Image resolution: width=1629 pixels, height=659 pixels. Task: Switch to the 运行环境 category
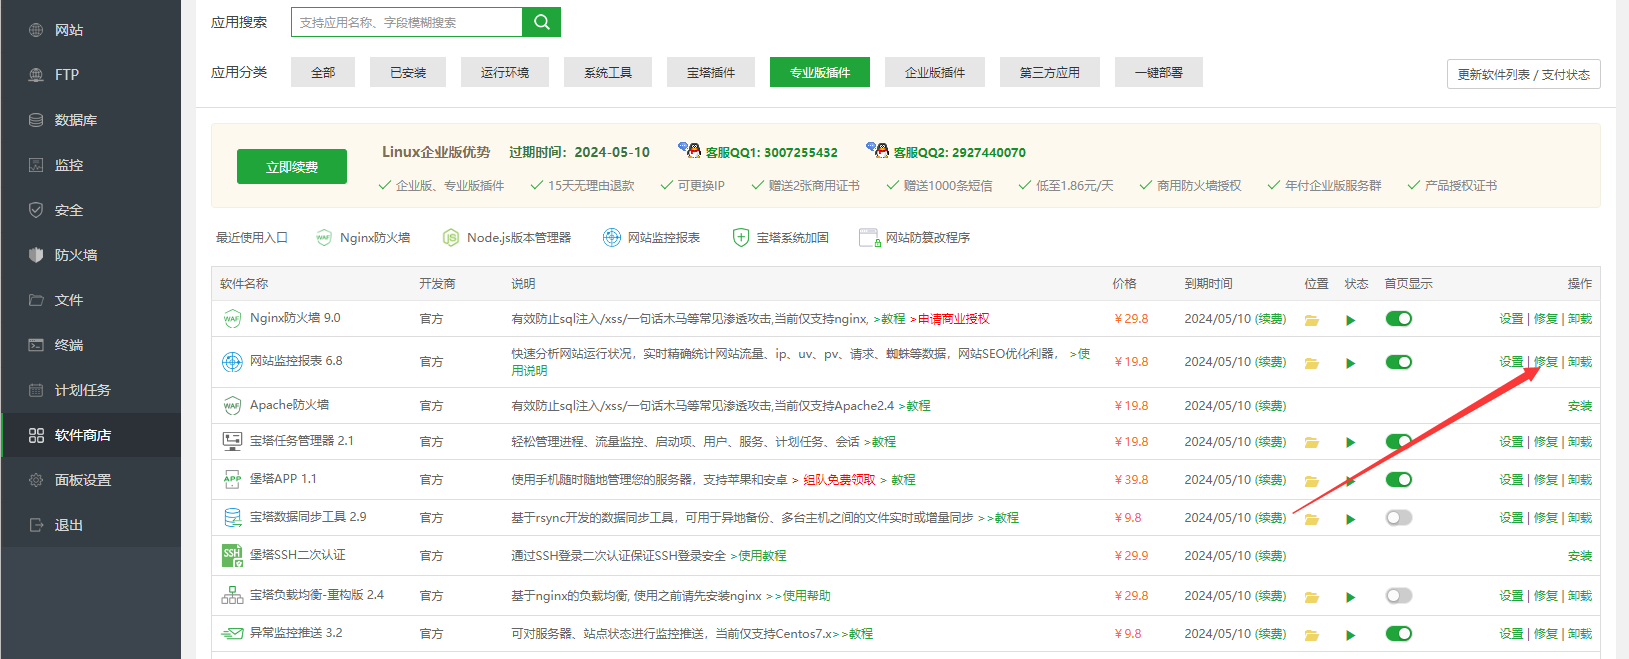tap(505, 72)
